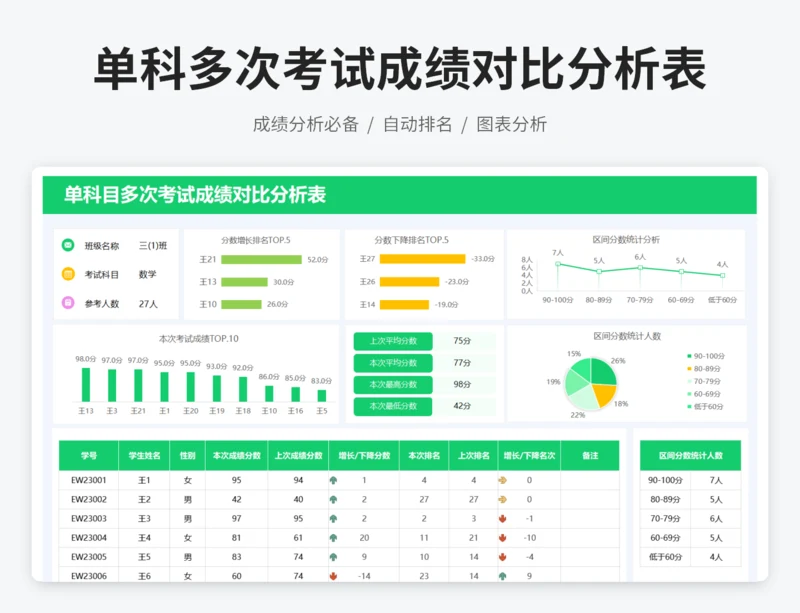This screenshot has height=613, width=800.
Task: Click student ID cell EW23006
Action: pyautogui.click(x=89, y=576)
